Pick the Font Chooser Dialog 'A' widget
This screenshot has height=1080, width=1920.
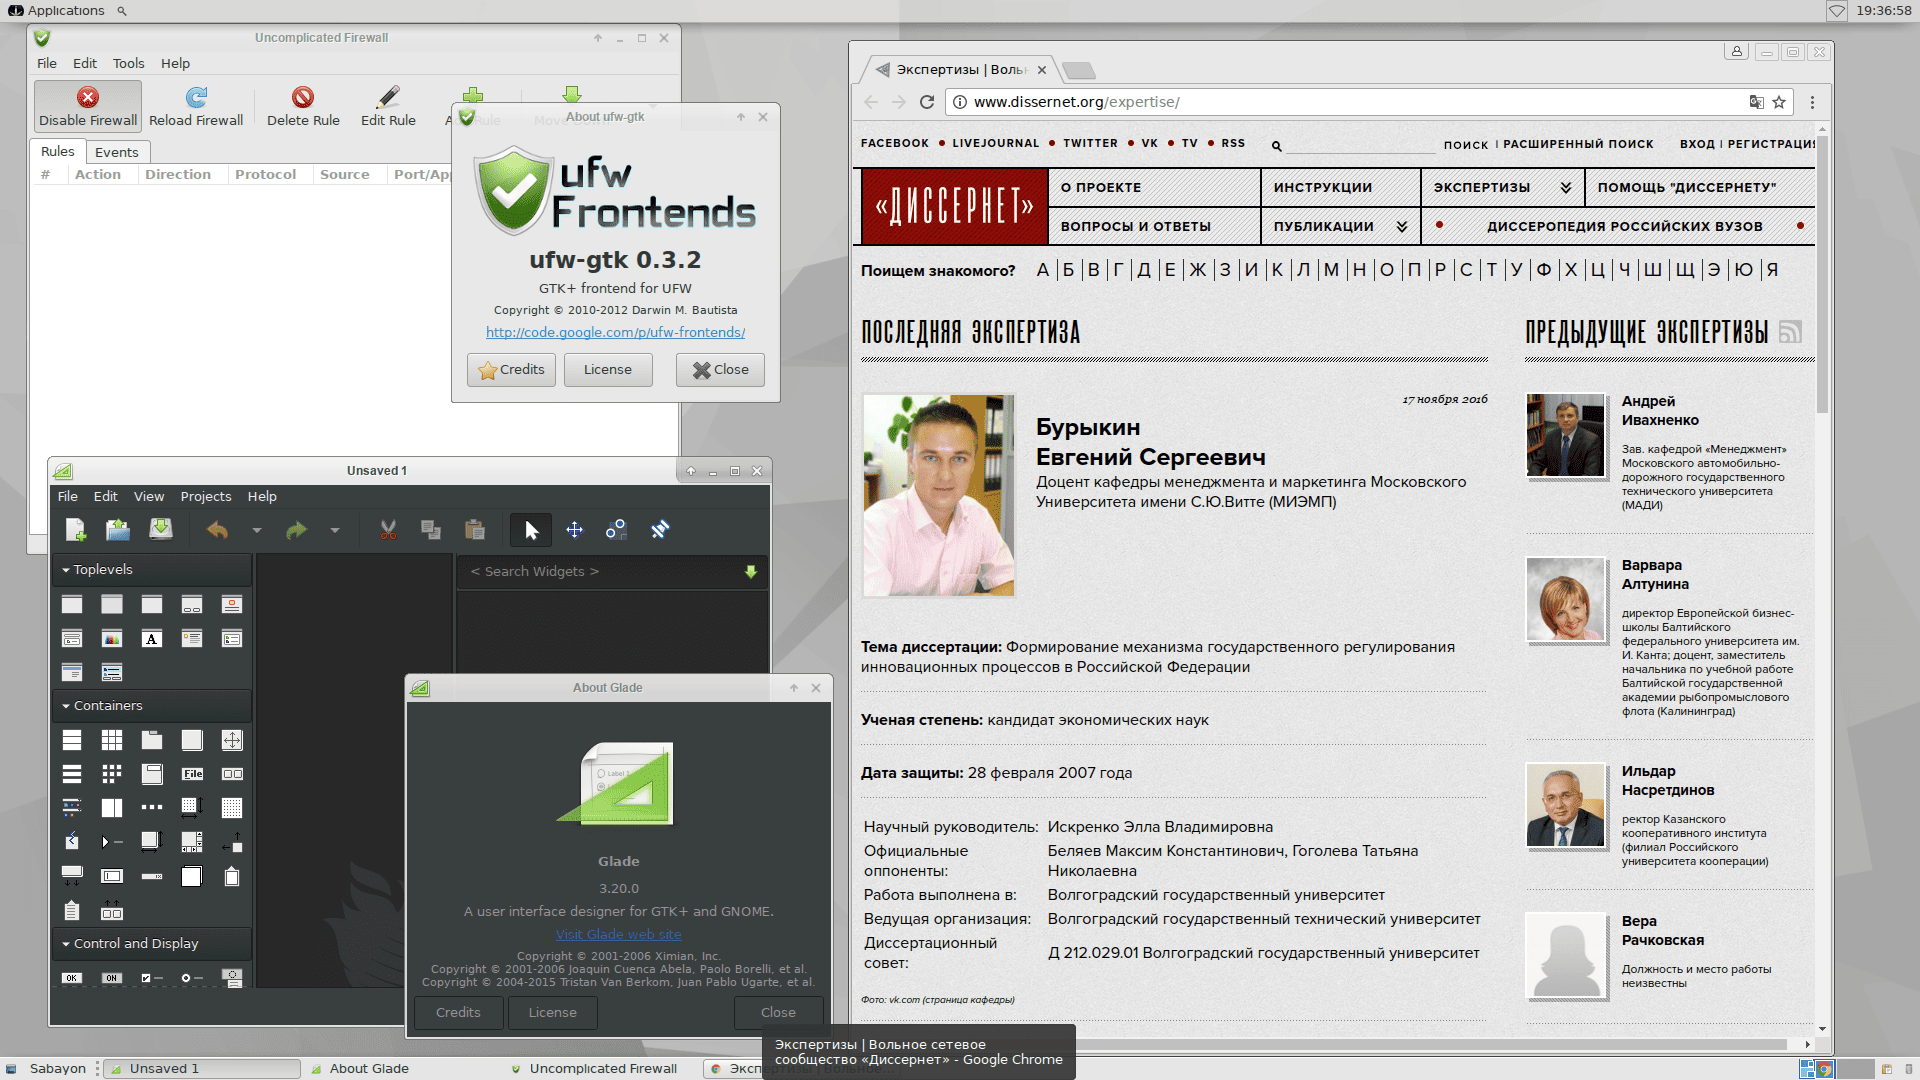[152, 639]
